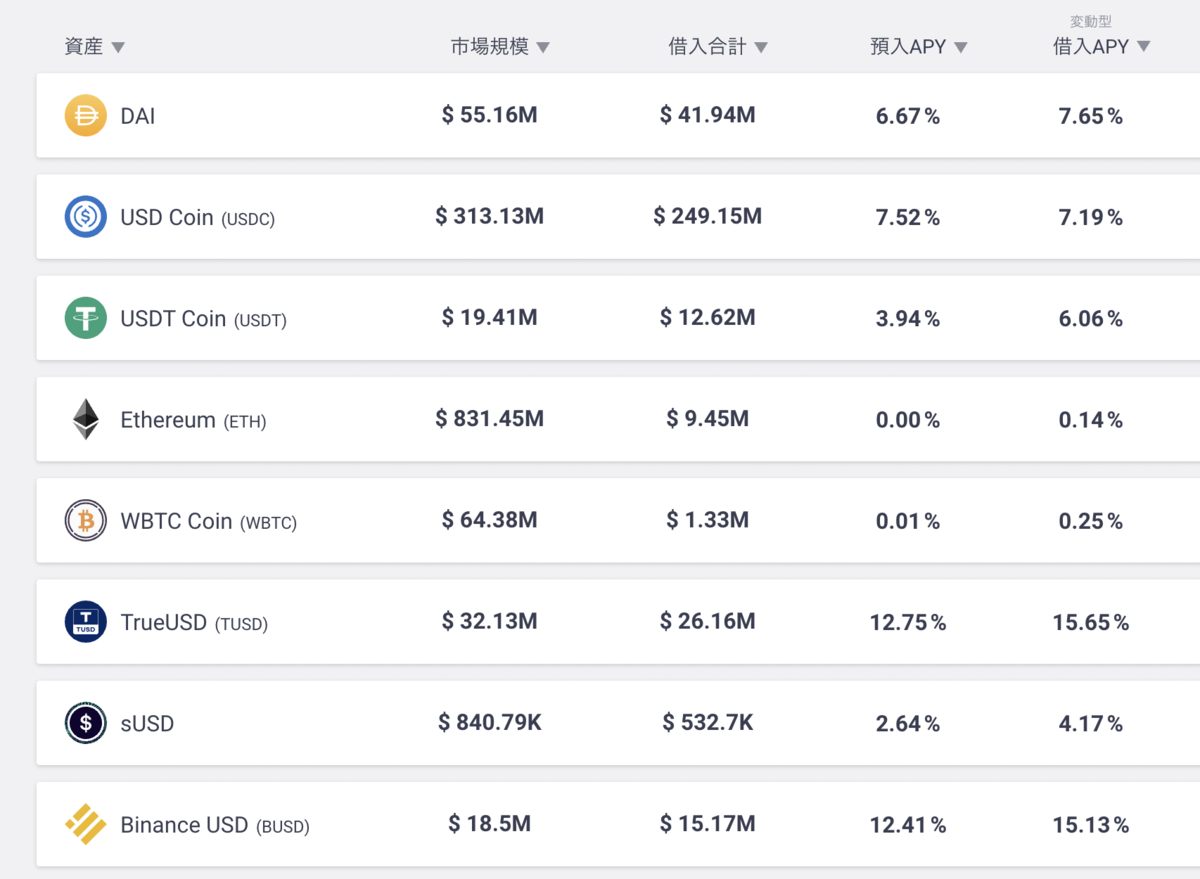Click USDC borrow APY 7.19%
The height and width of the screenshot is (879, 1200).
tap(1091, 217)
